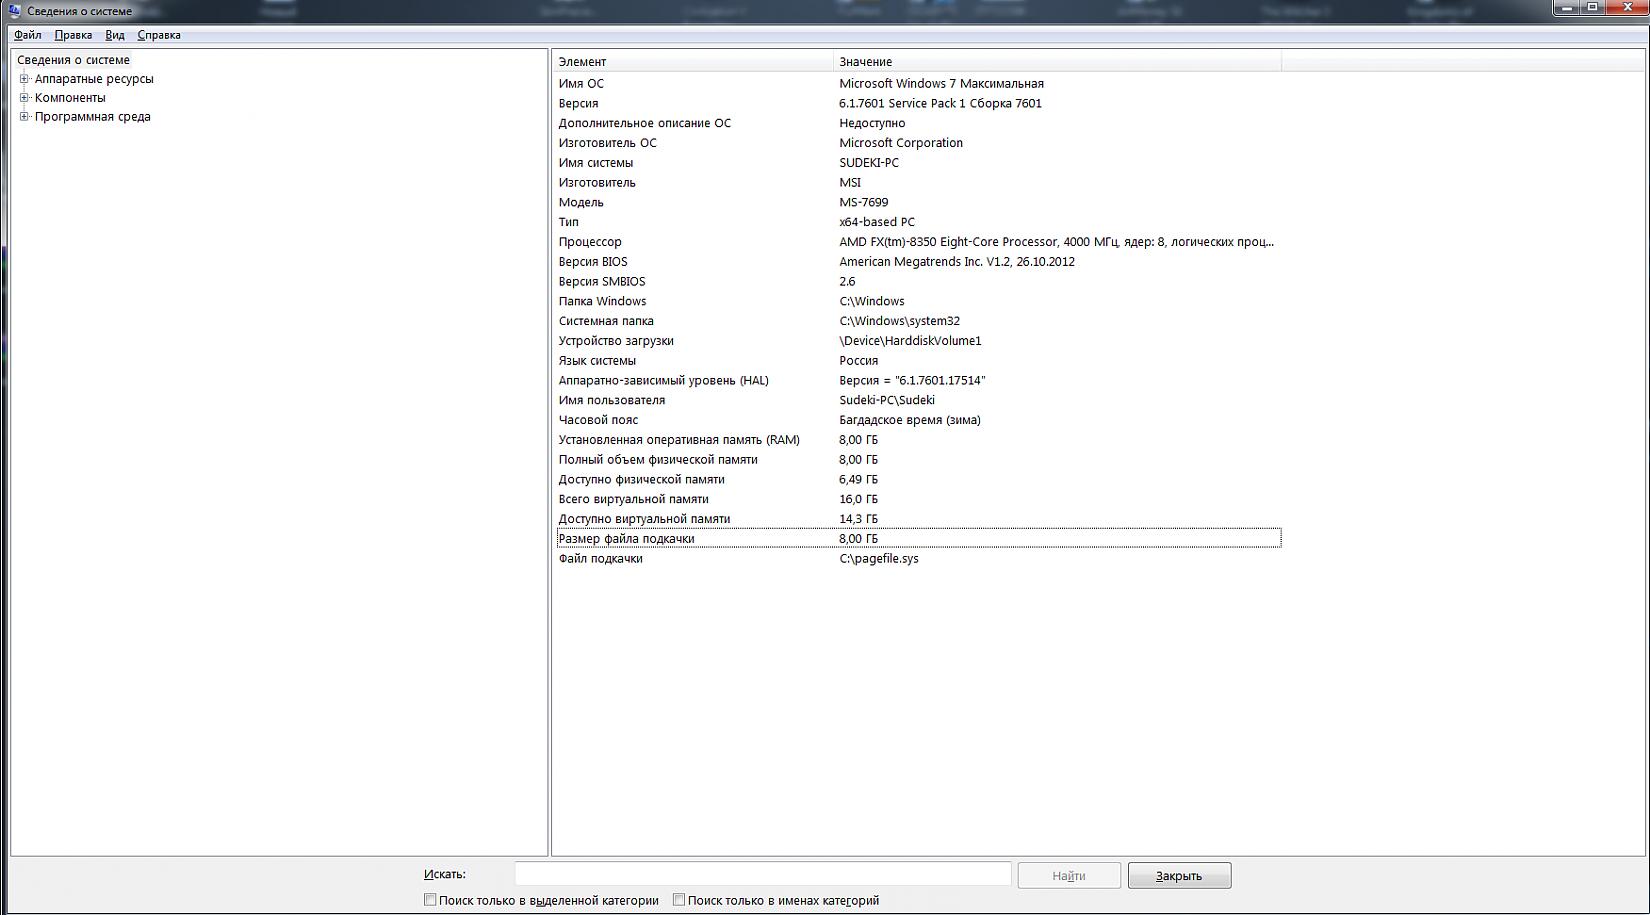Toggle Поиск только в выделенной категории checkbox

[x=430, y=900]
